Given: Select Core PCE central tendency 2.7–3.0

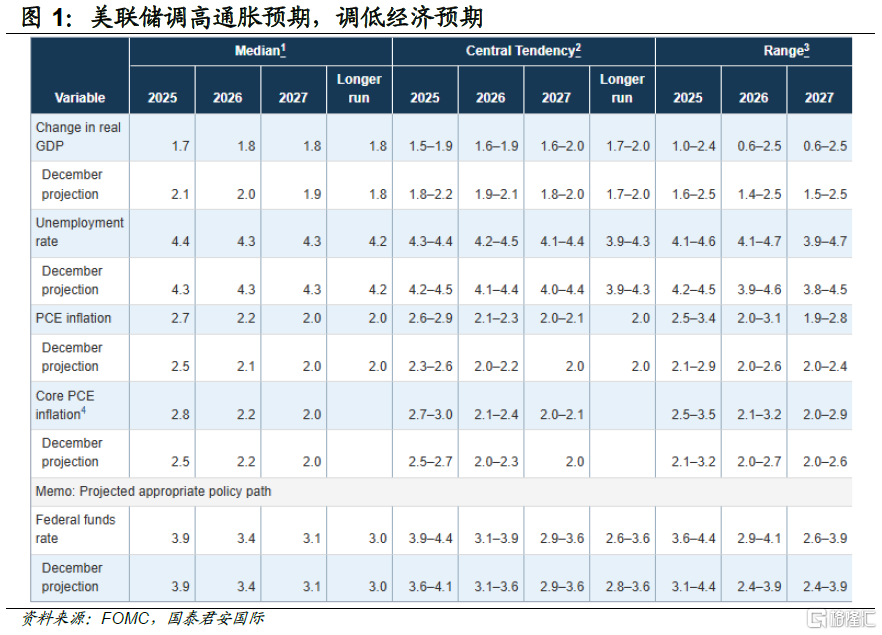Looking at the screenshot, I should point(431,415).
